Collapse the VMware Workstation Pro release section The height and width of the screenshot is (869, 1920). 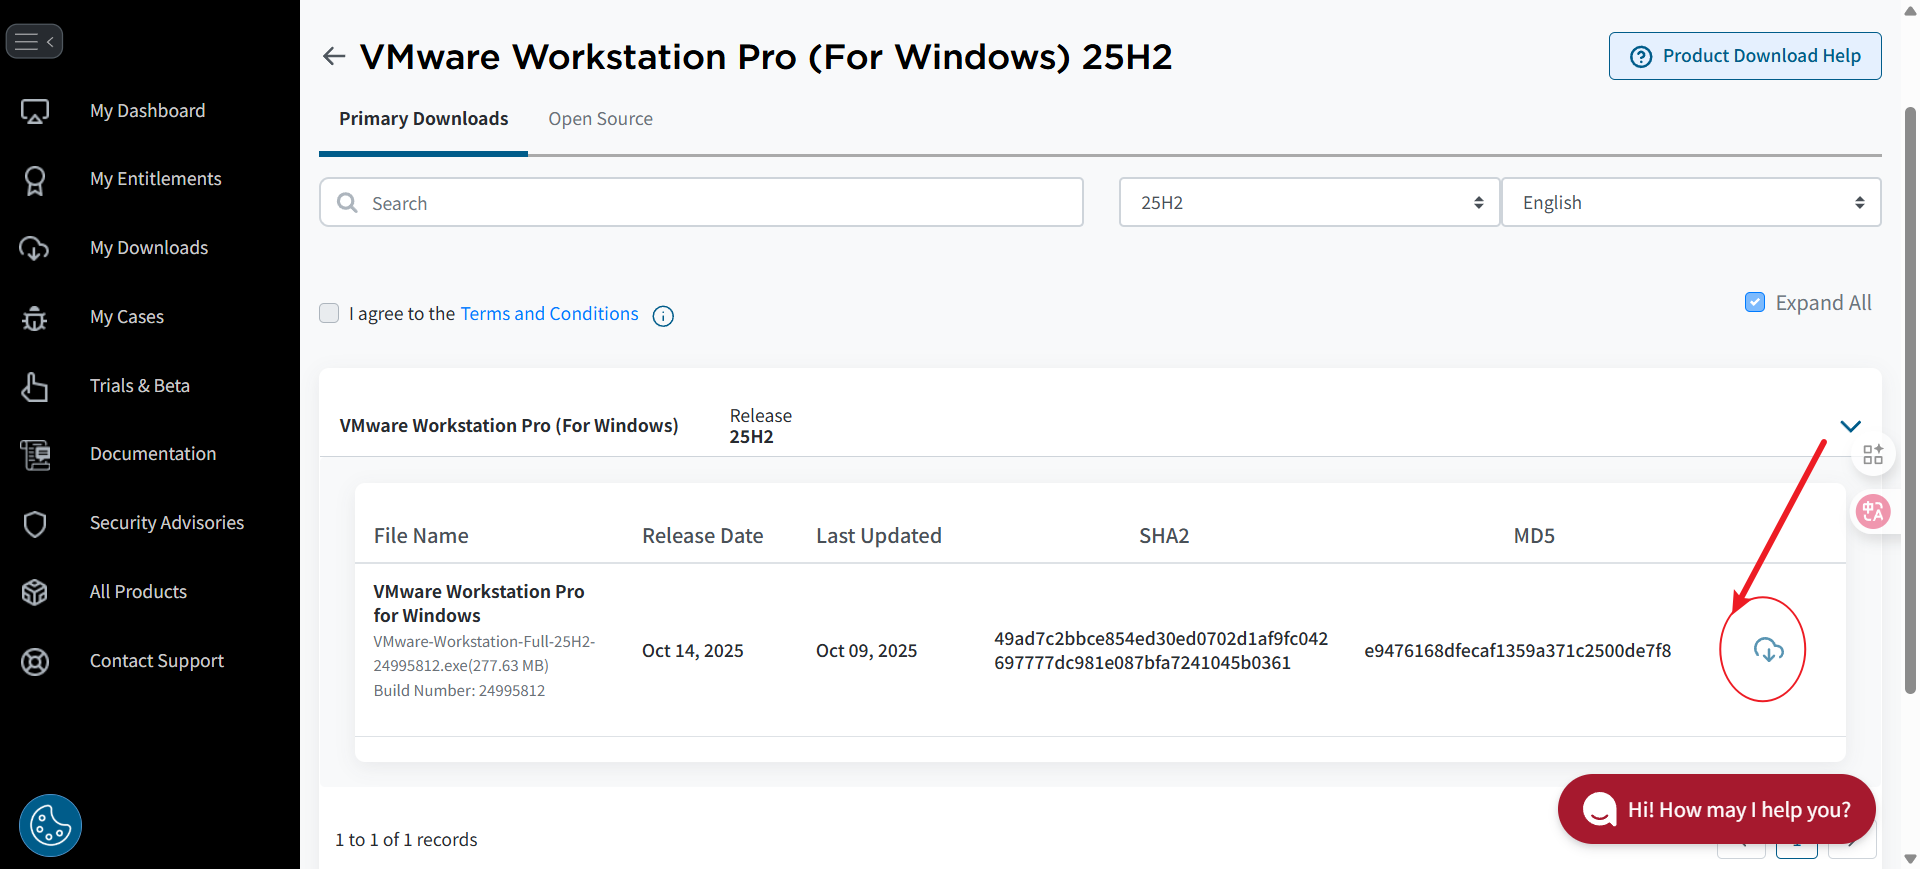click(x=1851, y=426)
